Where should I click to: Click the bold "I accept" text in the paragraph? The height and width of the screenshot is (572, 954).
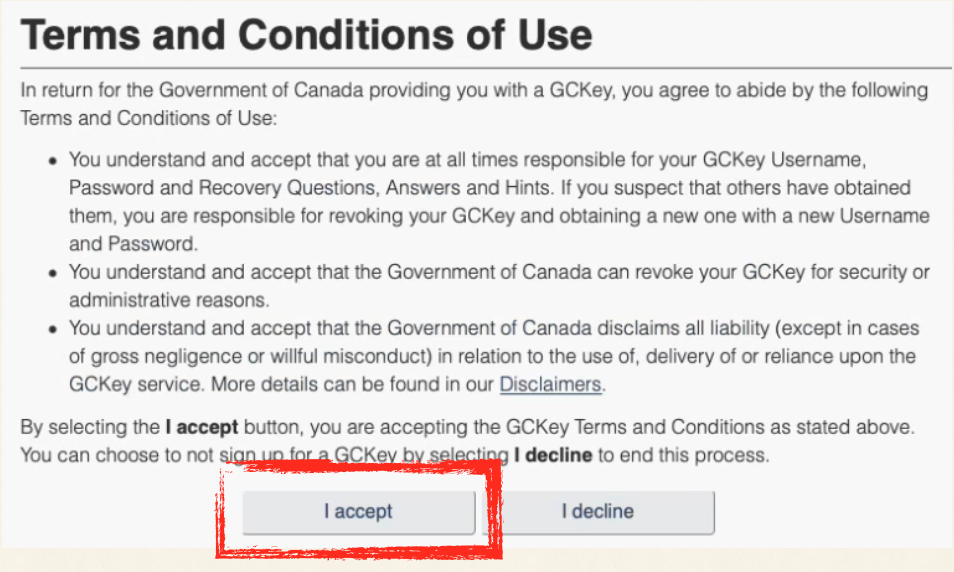click(201, 428)
